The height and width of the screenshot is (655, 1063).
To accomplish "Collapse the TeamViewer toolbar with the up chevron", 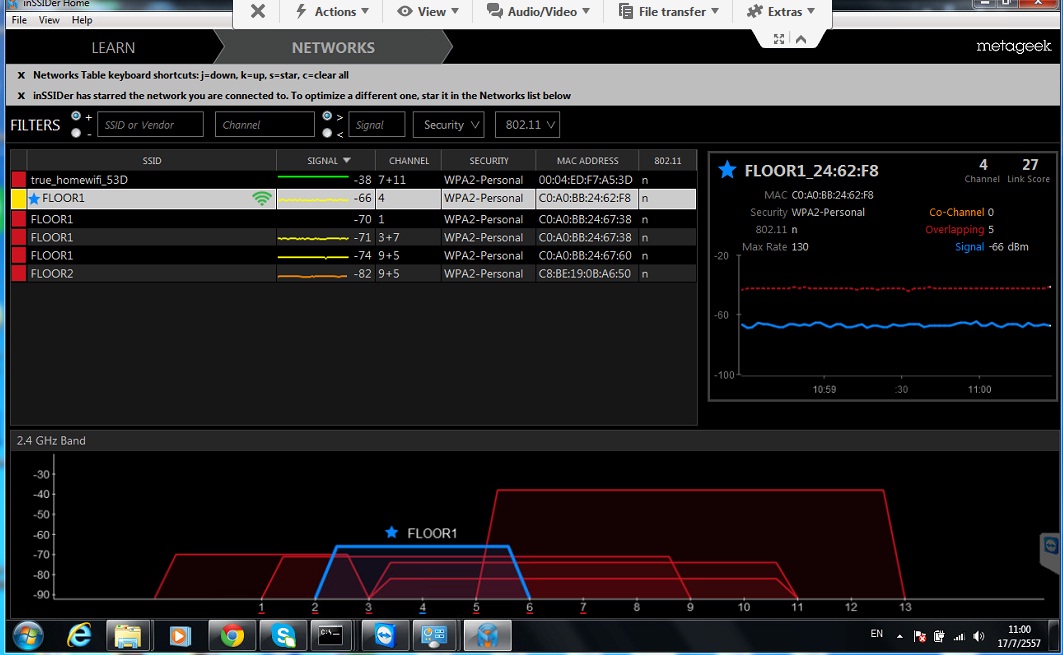I will tap(801, 39).
